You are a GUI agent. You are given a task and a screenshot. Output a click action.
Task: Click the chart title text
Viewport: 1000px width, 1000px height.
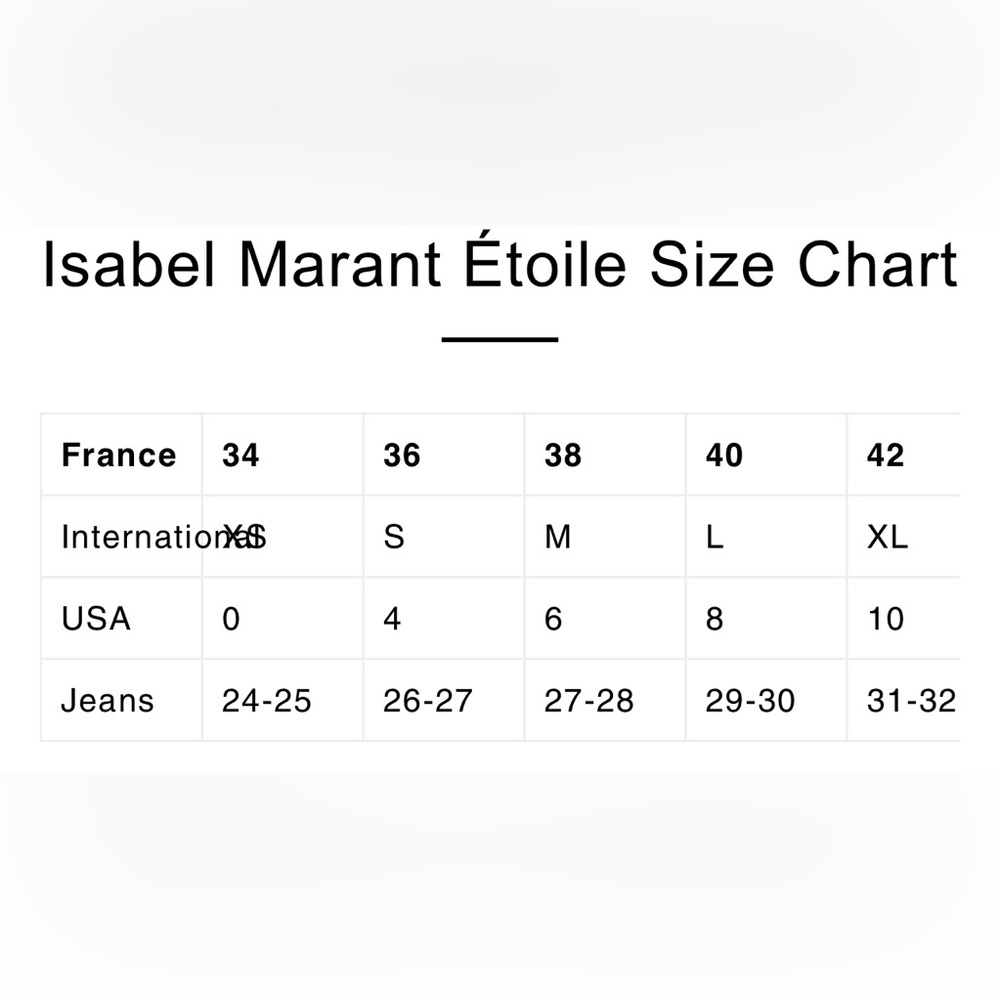coord(499,265)
